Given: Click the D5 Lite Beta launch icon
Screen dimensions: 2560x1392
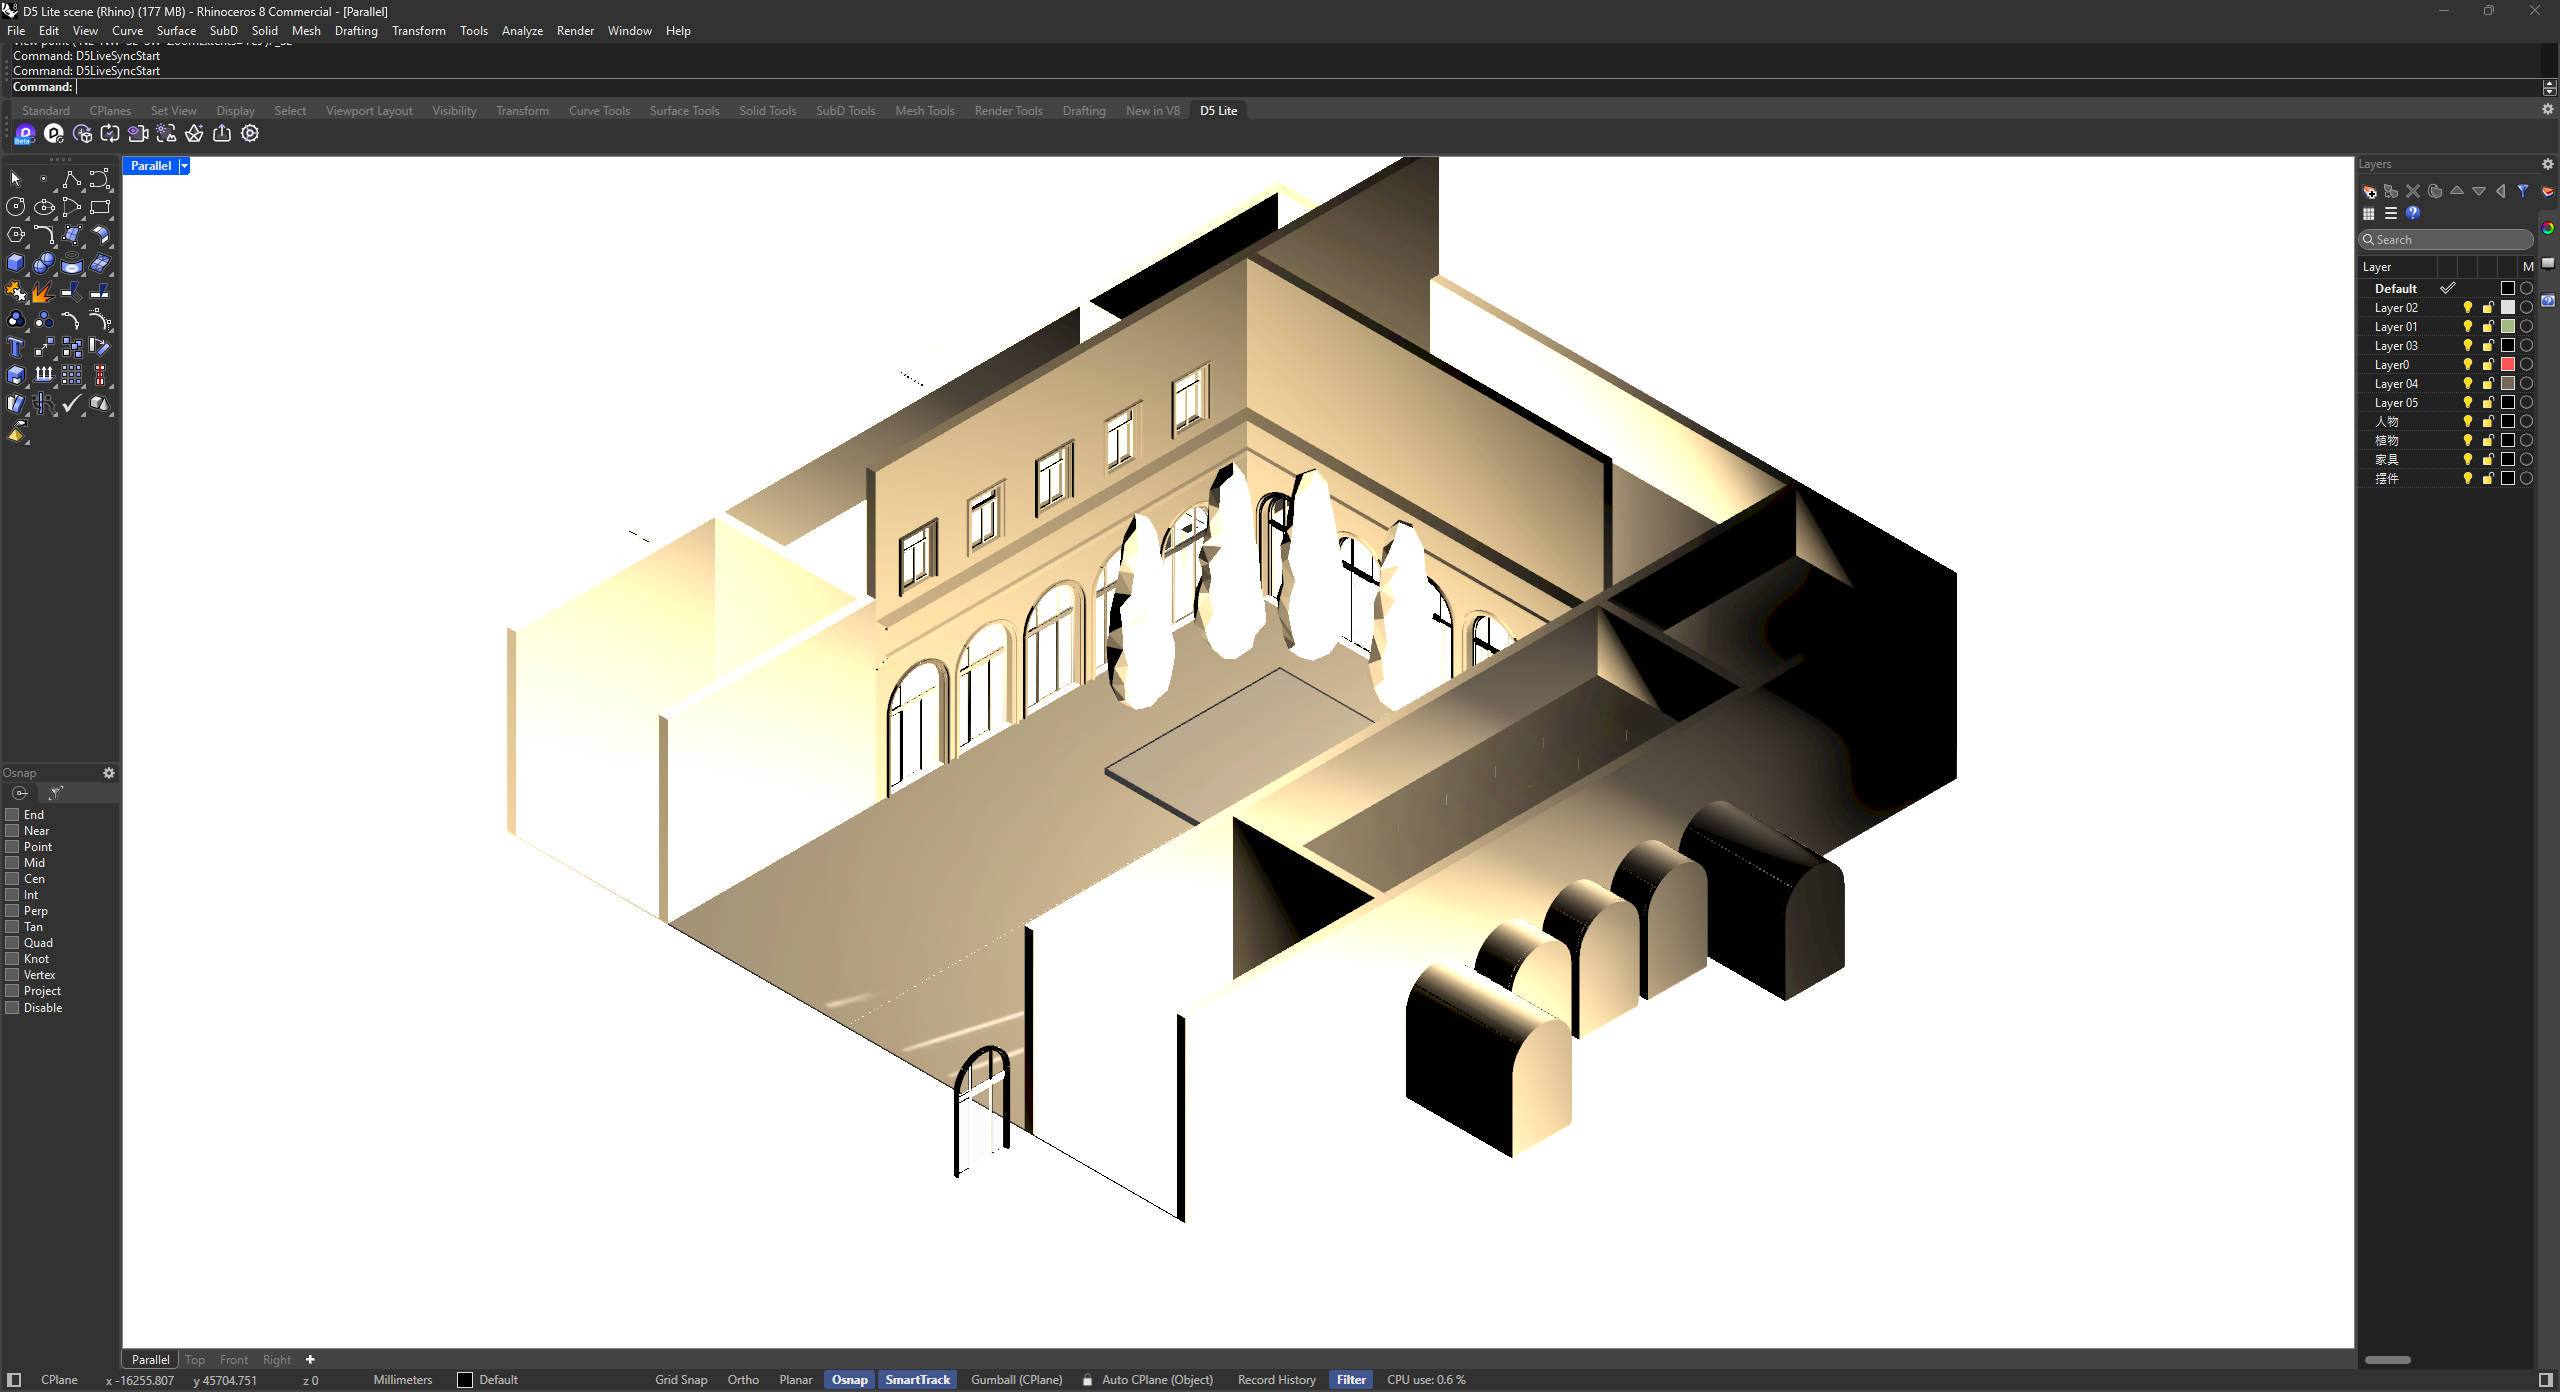Looking at the screenshot, I should click(25, 134).
